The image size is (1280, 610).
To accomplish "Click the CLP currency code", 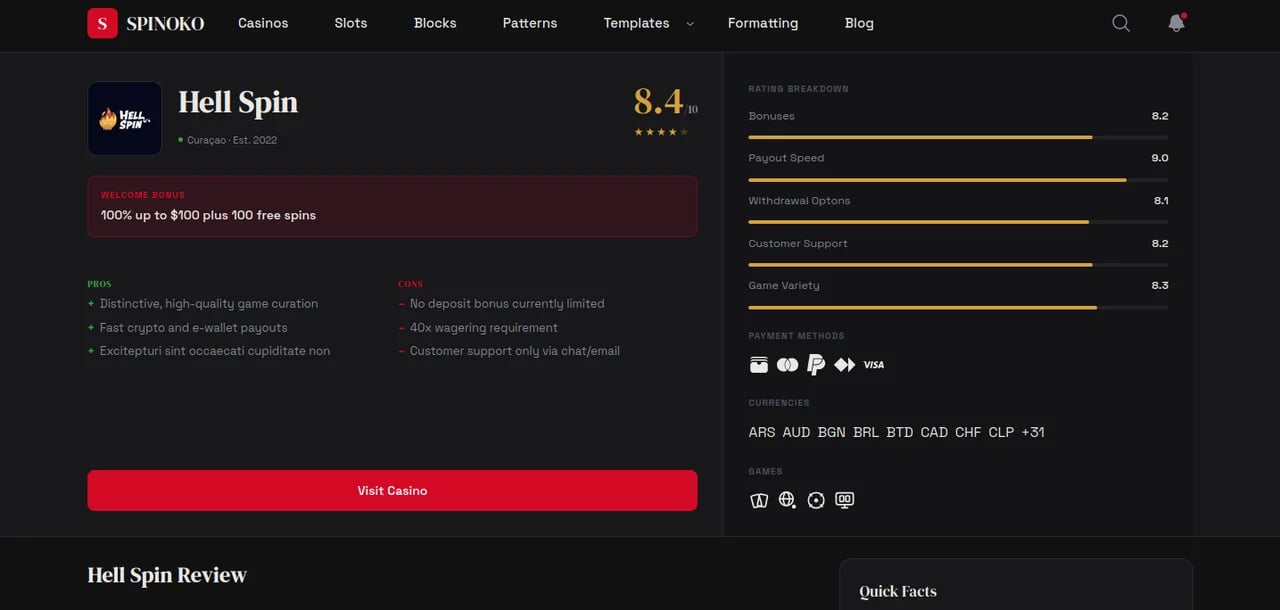I will click(x=1001, y=432).
